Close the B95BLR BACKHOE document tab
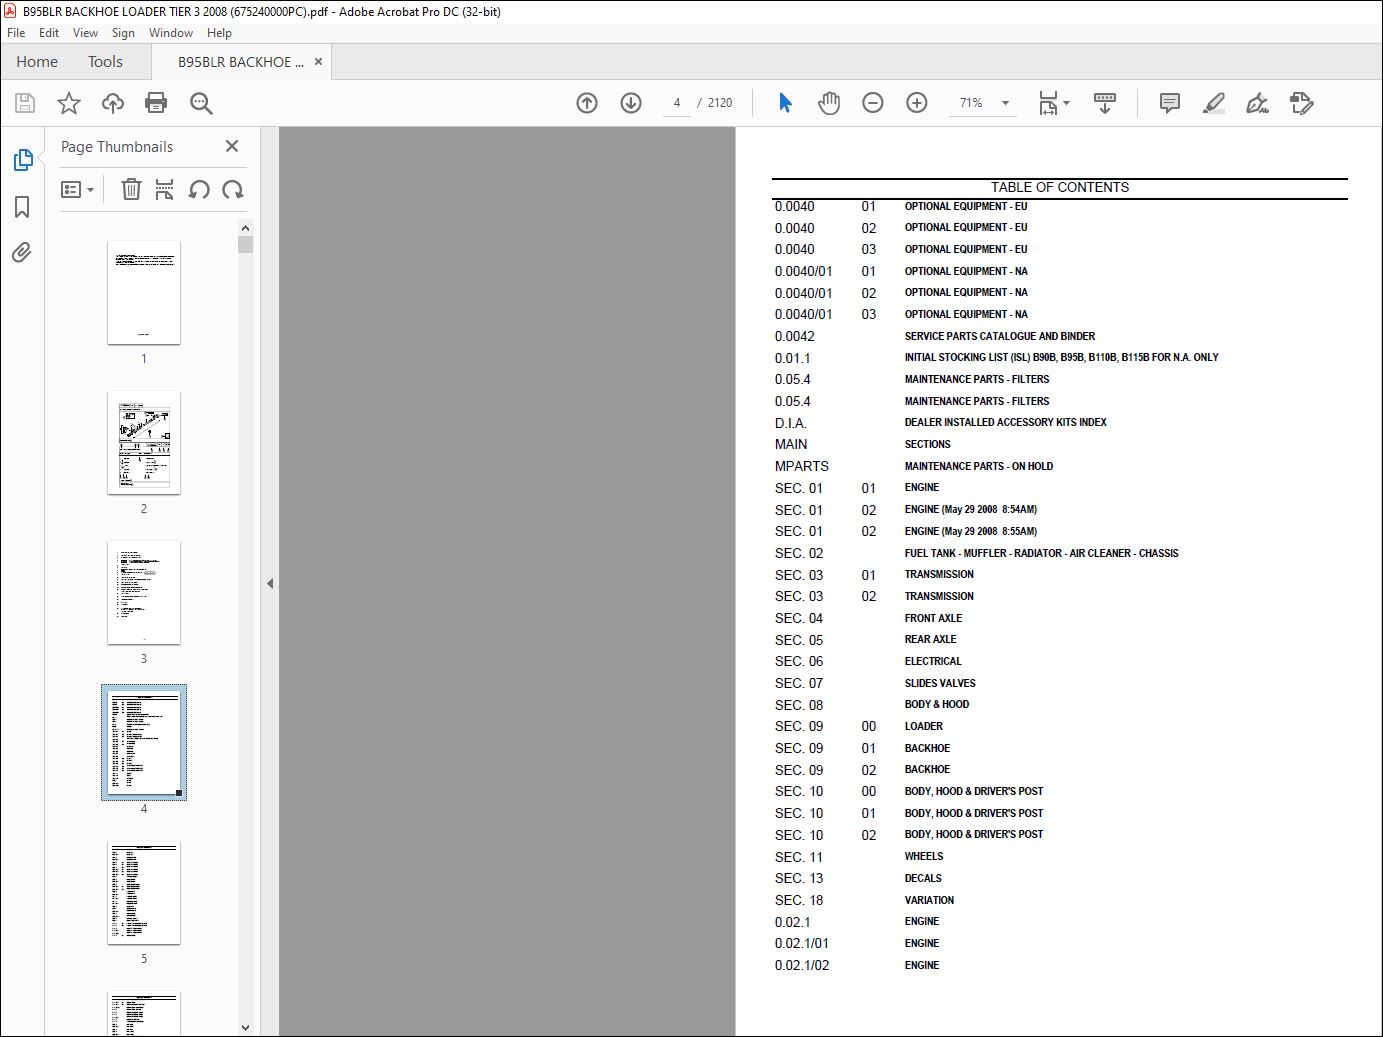Viewport: 1383px width, 1037px height. tap(319, 62)
